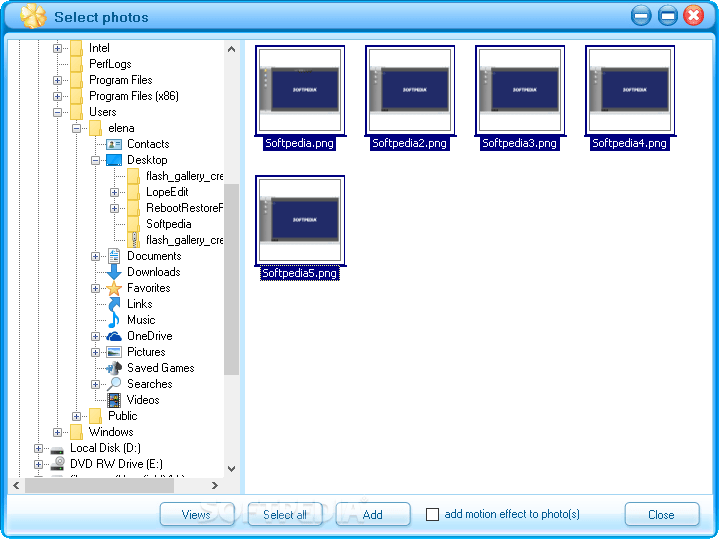Click the tree scroll up arrow
The height and width of the screenshot is (539, 719).
coord(232,49)
